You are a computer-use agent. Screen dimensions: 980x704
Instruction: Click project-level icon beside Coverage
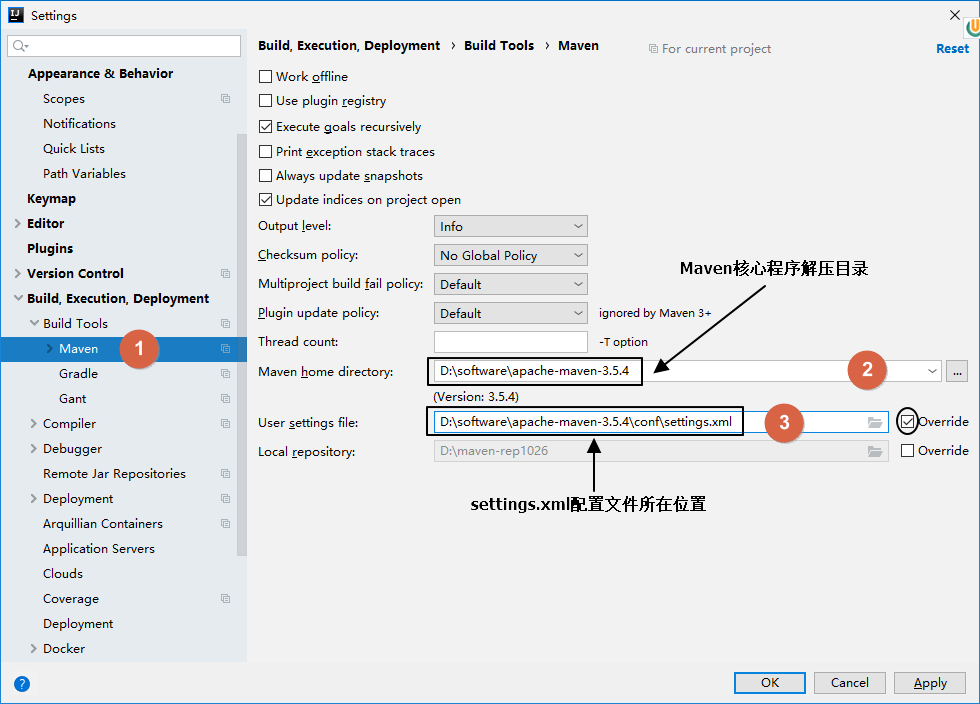[x=225, y=599]
